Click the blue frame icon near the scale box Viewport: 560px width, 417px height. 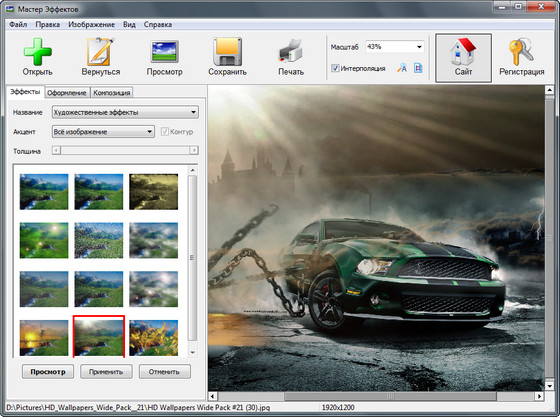pos(418,68)
